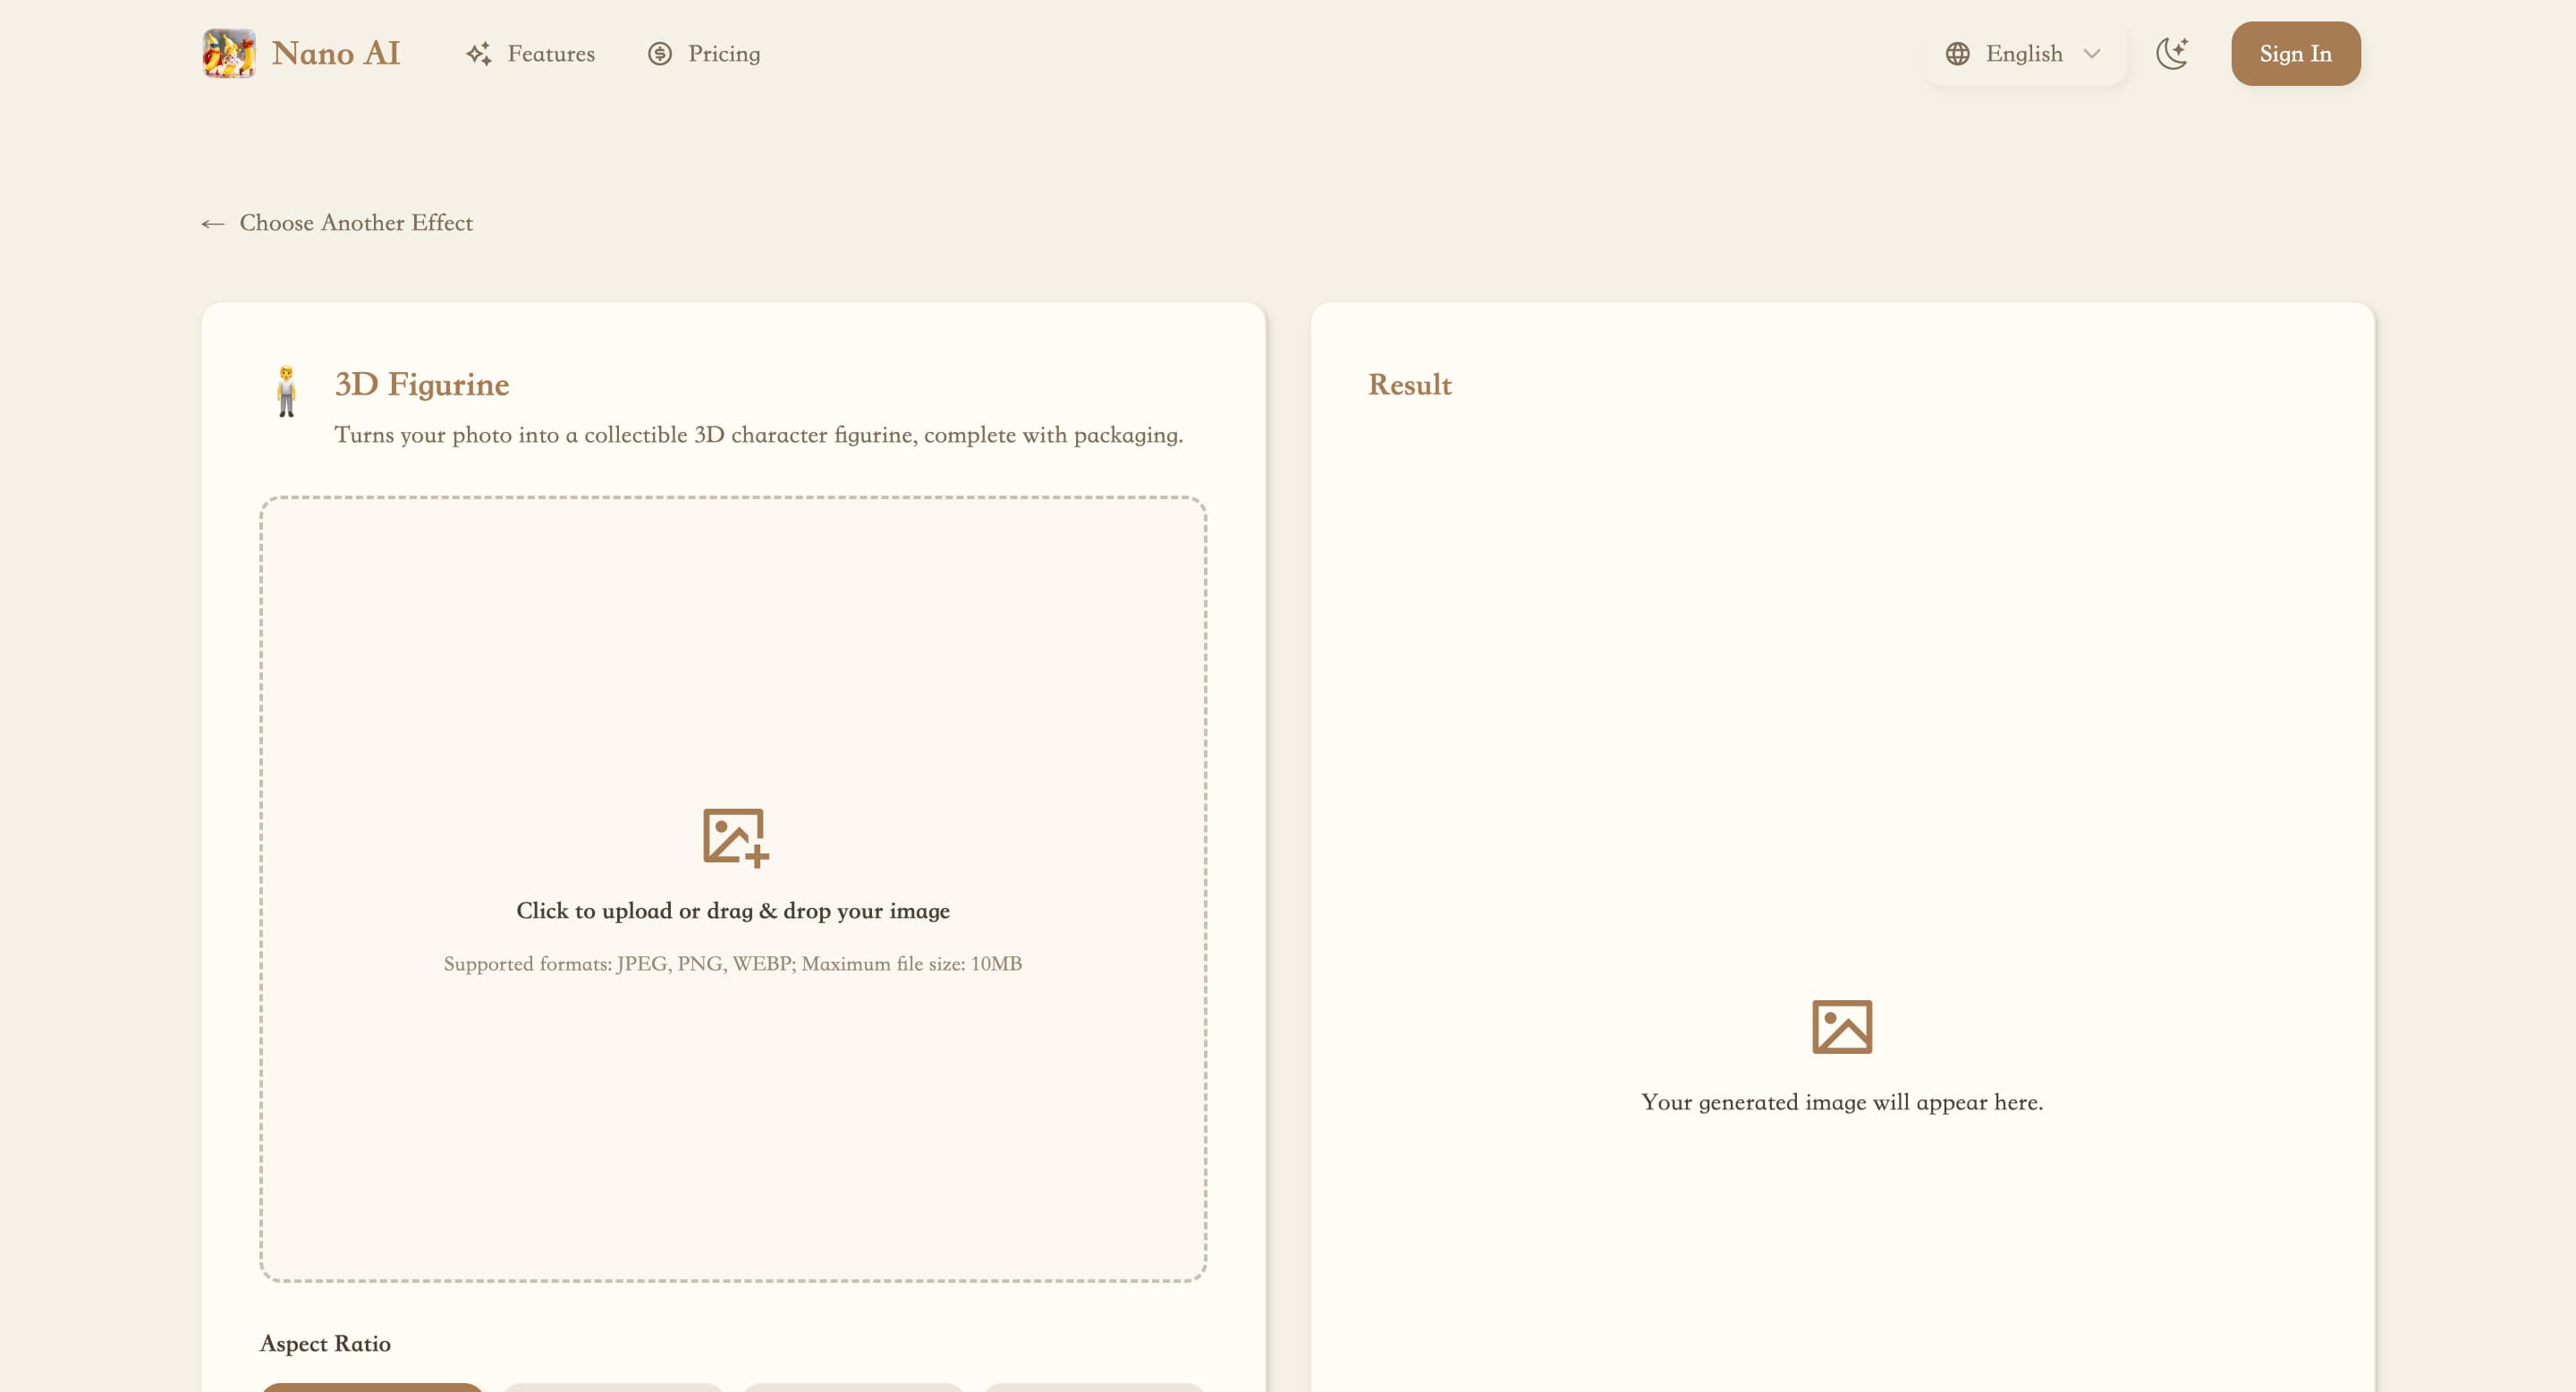Open the Features menu item
This screenshot has width=2576, height=1392.
pyautogui.click(x=550, y=54)
